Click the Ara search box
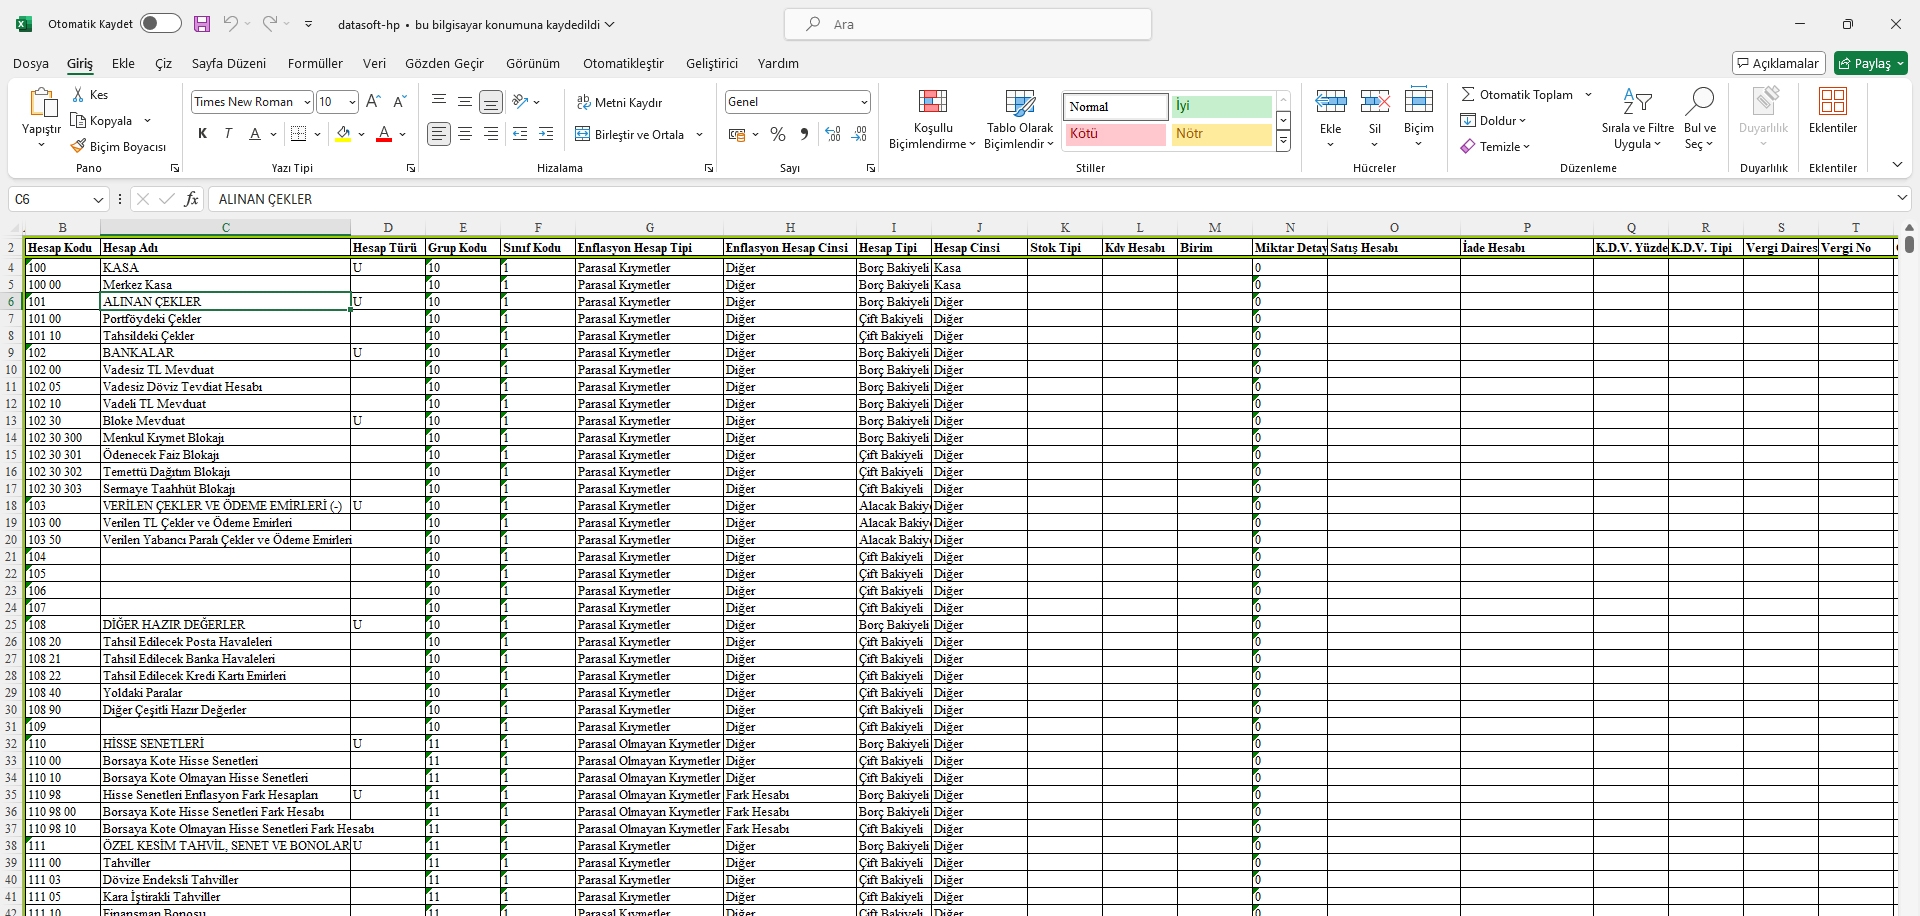1920x916 pixels. [x=967, y=24]
